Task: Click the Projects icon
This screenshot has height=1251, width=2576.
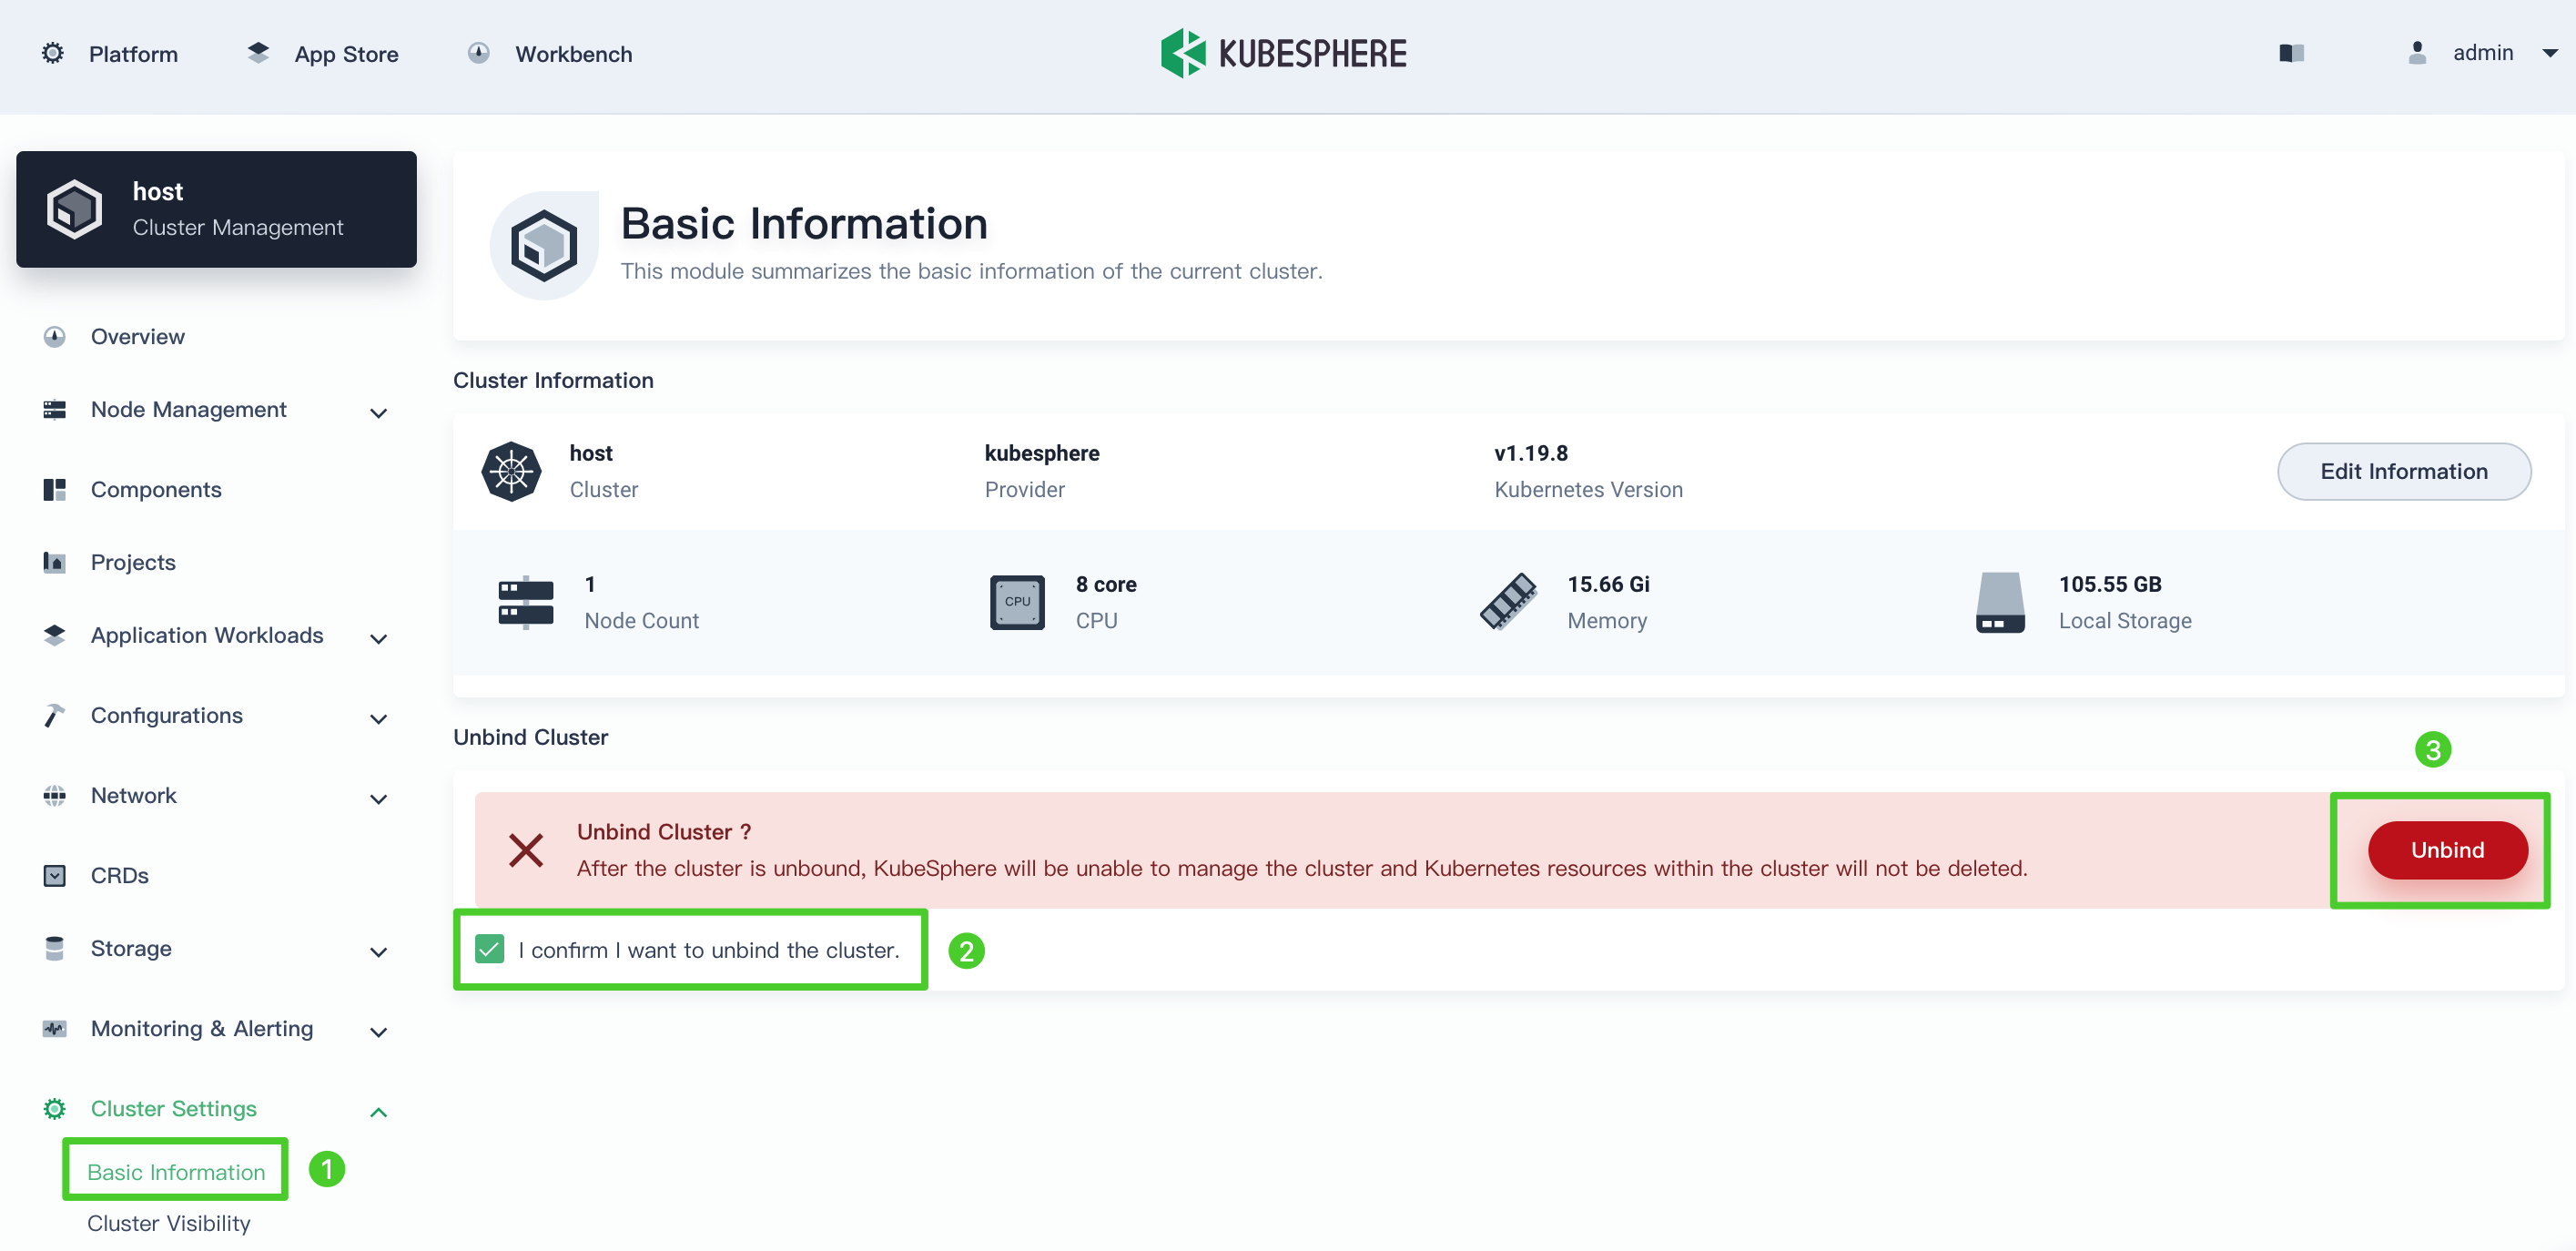Action: click(x=54, y=562)
